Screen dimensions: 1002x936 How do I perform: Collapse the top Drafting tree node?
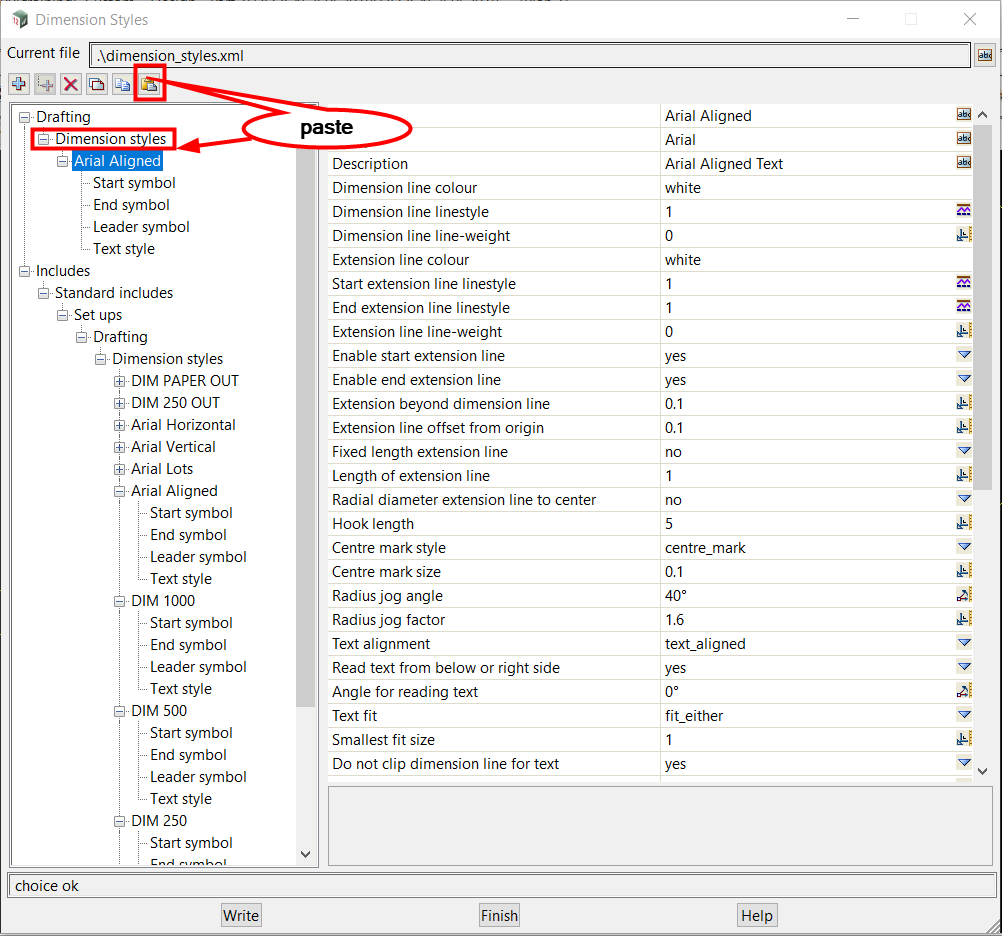point(25,117)
